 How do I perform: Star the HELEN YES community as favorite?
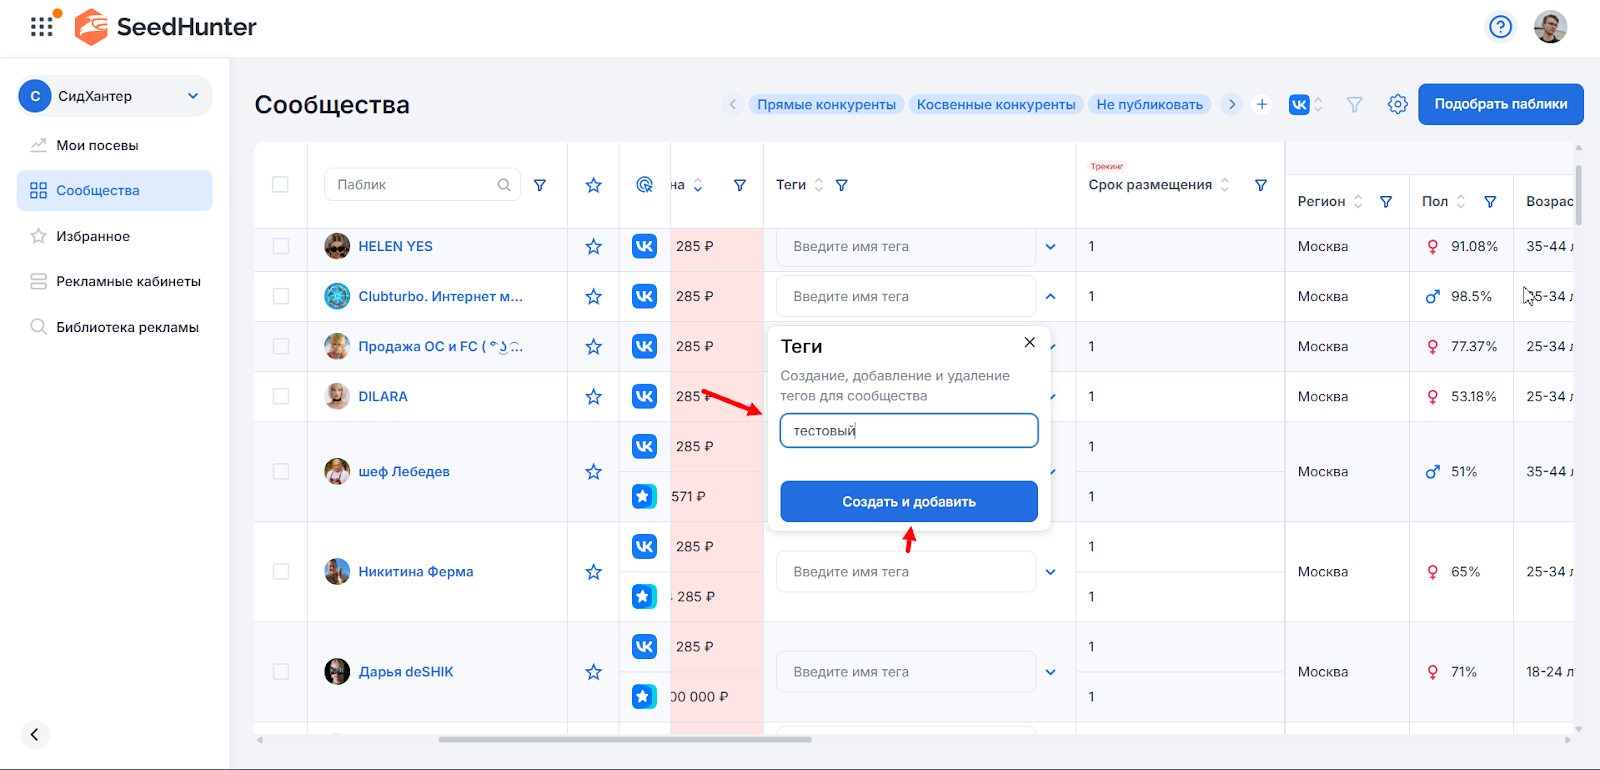pyautogui.click(x=593, y=247)
